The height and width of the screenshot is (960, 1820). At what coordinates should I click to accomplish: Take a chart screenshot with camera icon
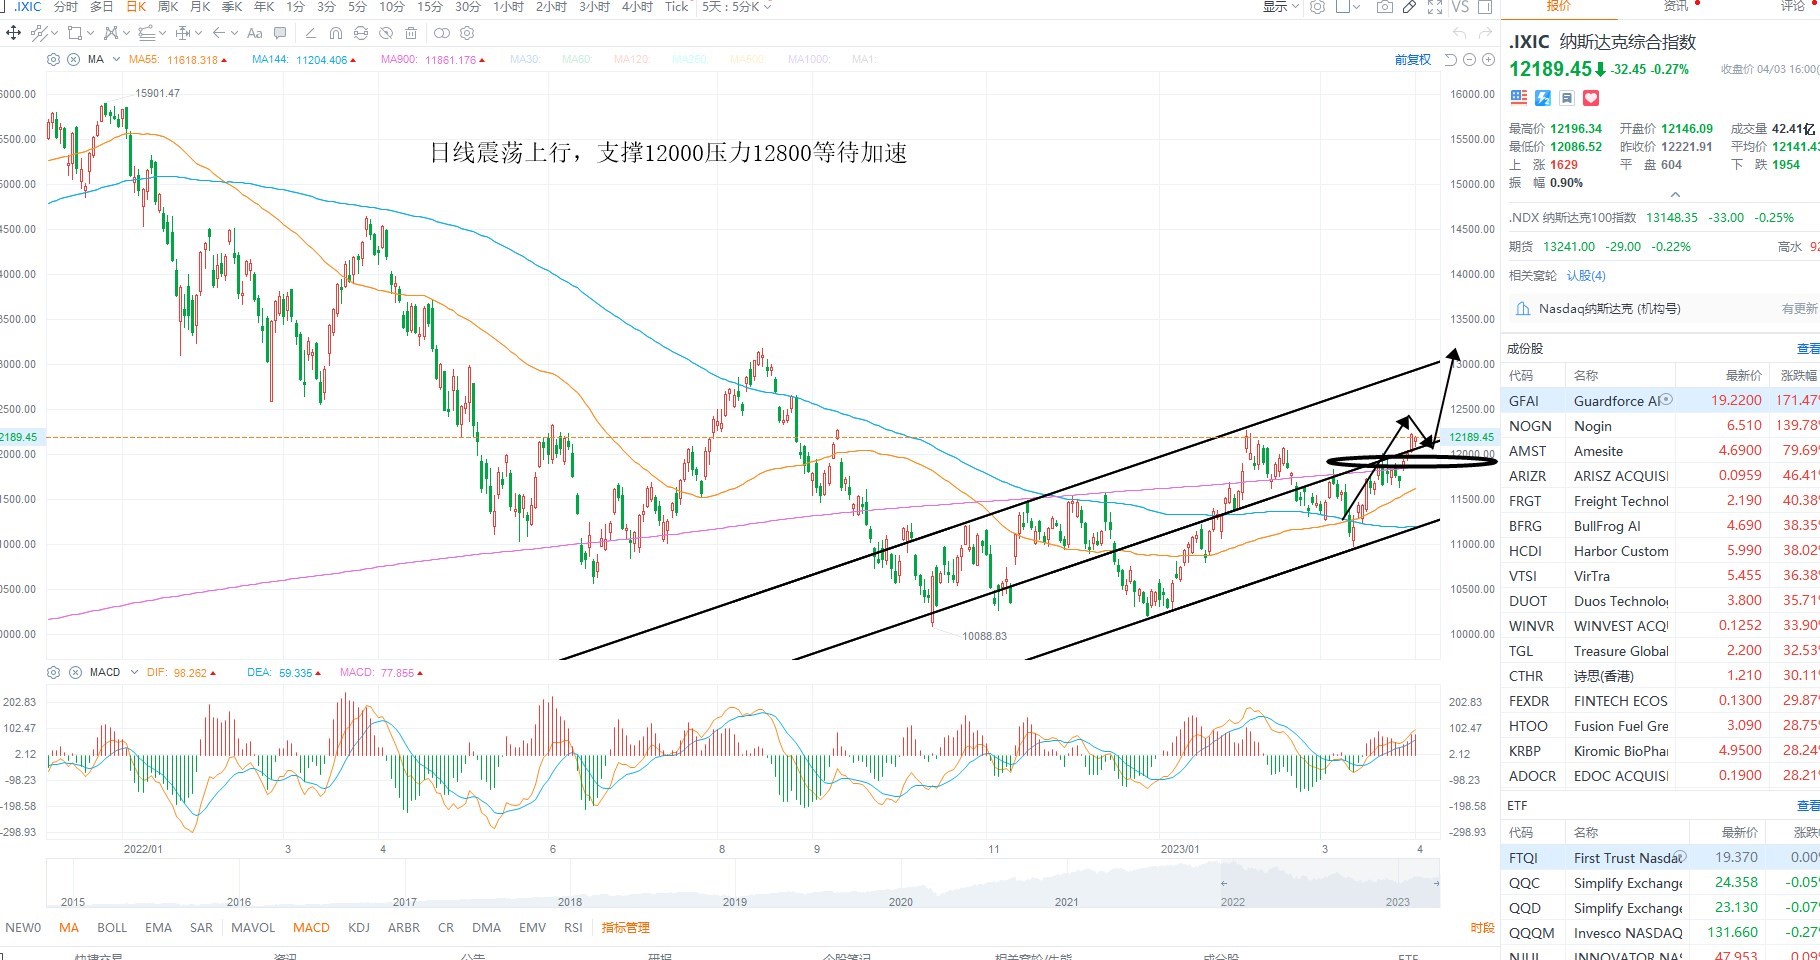point(1384,7)
